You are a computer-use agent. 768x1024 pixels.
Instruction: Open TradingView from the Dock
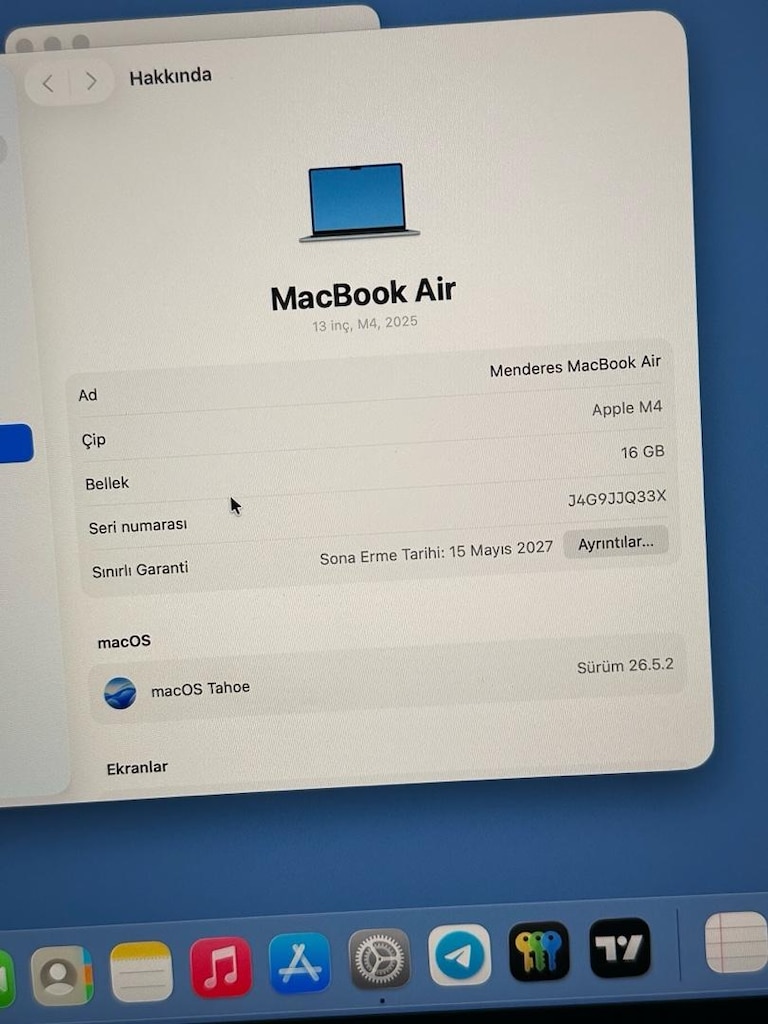[x=620, y=948]
